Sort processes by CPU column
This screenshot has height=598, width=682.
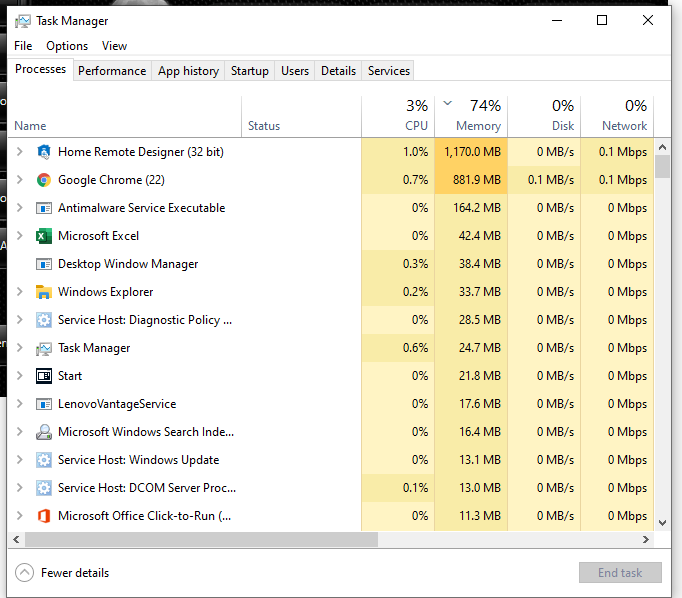[398, 116]
